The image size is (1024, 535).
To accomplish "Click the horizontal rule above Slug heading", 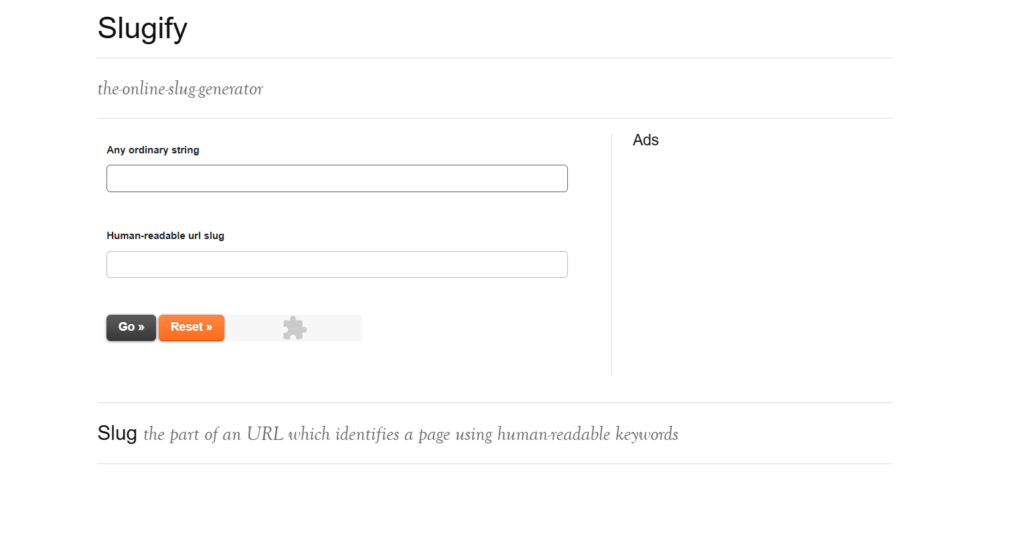I will point(495,402).
